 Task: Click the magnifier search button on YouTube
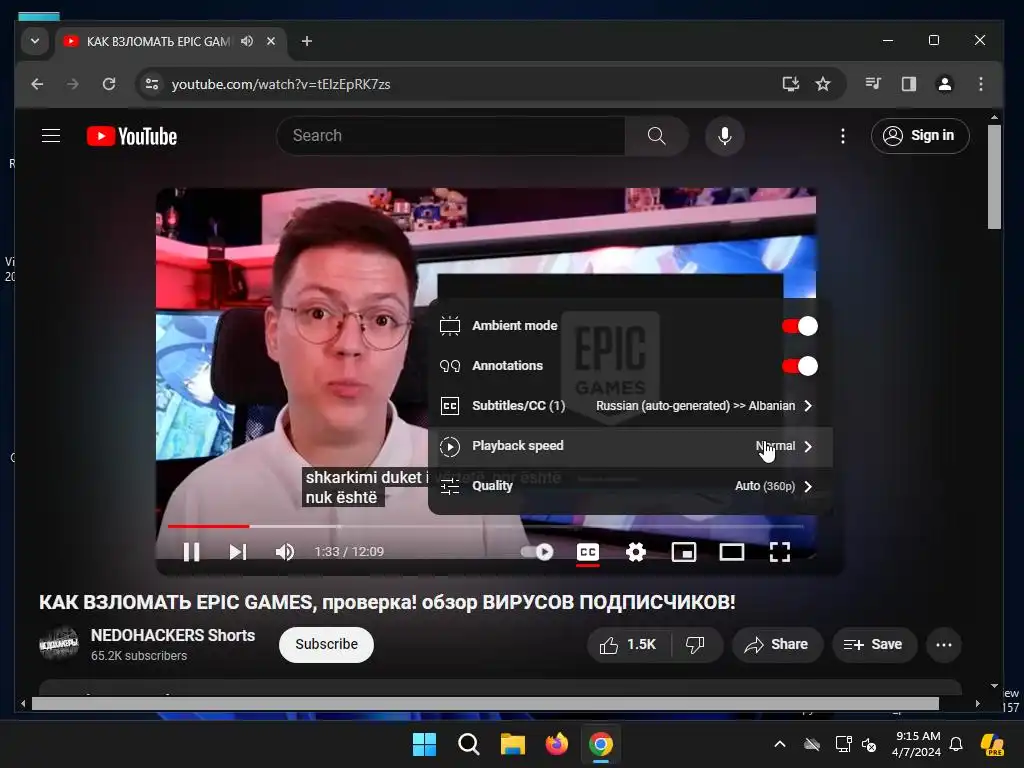(656, 136)
